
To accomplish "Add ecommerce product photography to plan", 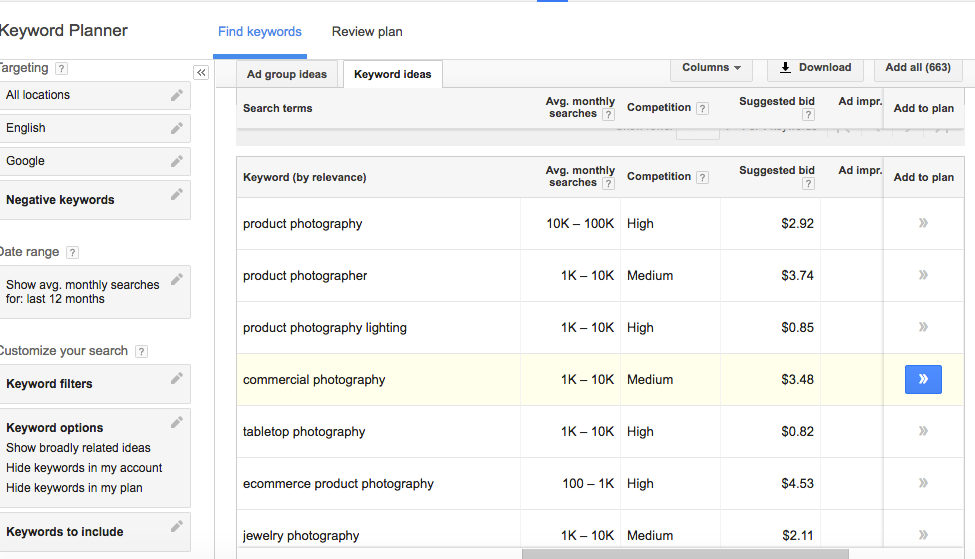I will (x=923, y=483).
